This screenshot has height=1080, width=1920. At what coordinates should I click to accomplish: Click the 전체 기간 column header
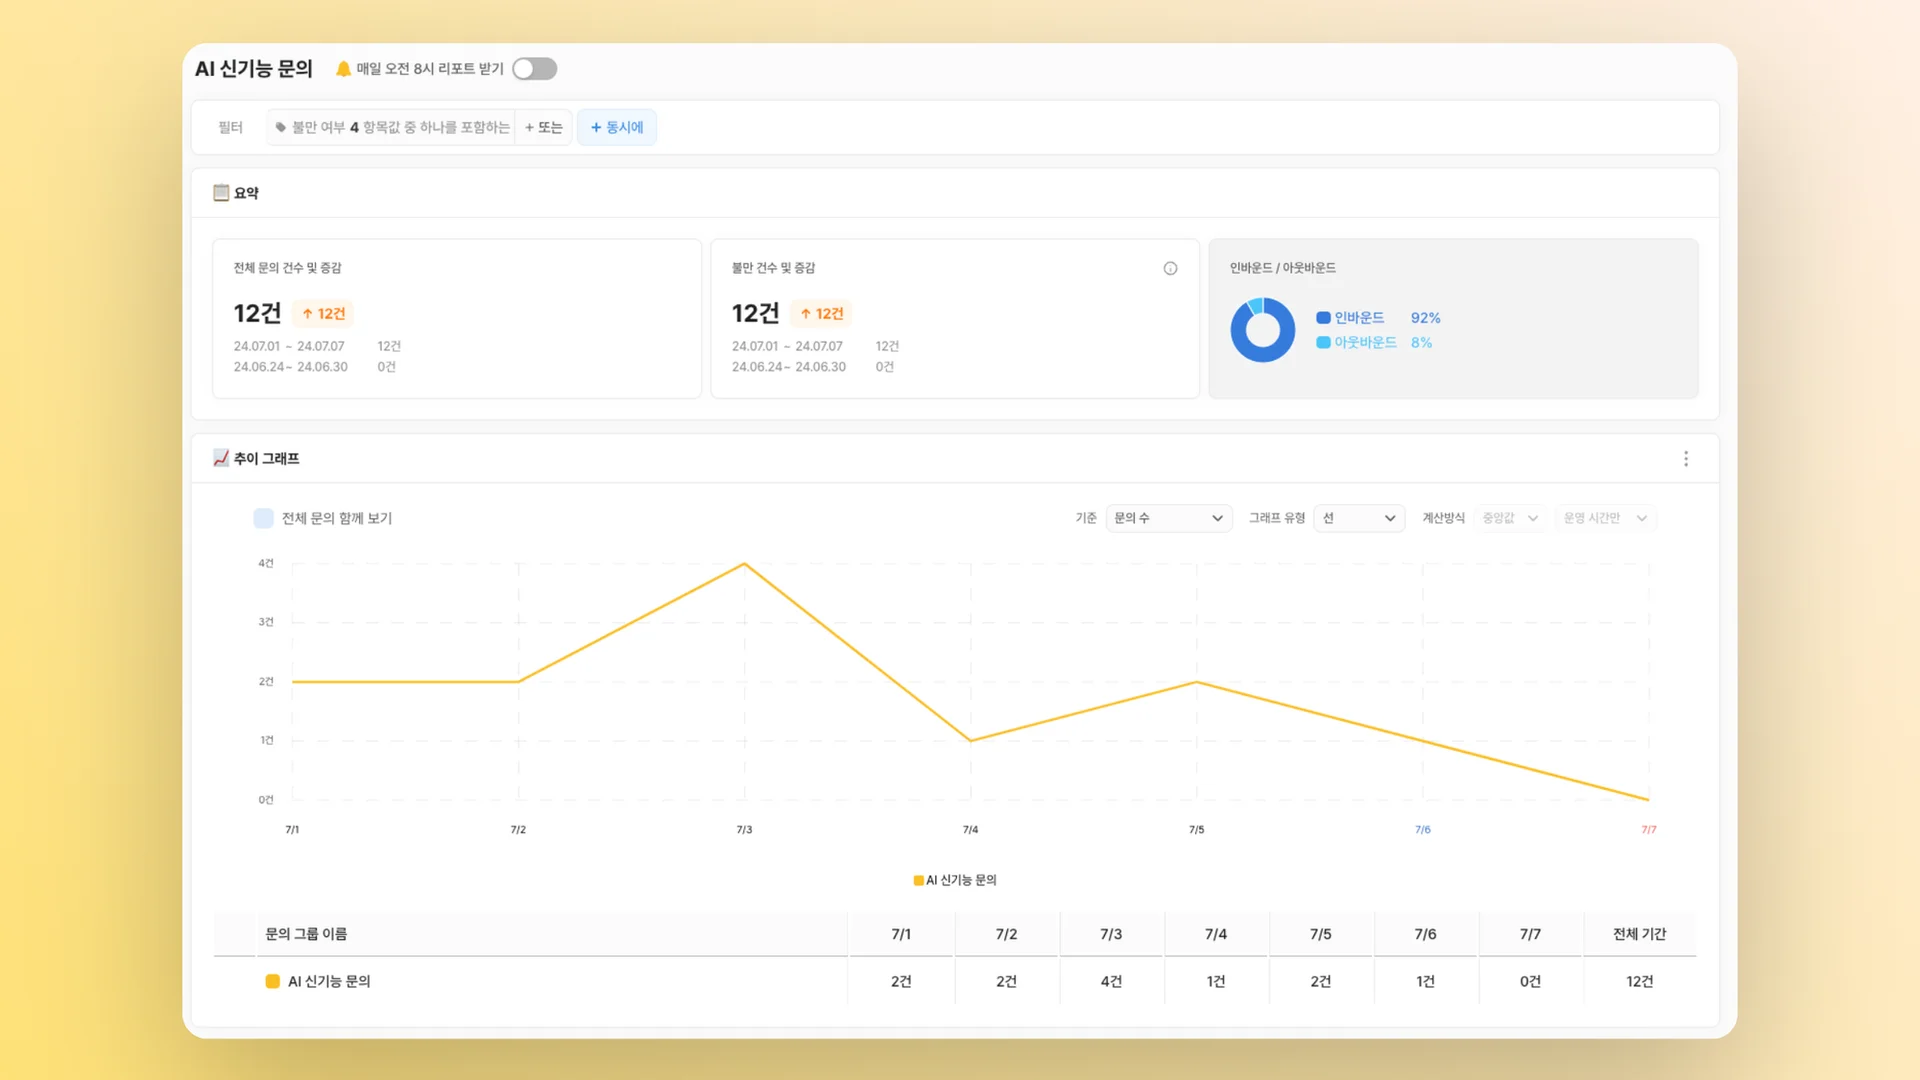point(1639,934)
